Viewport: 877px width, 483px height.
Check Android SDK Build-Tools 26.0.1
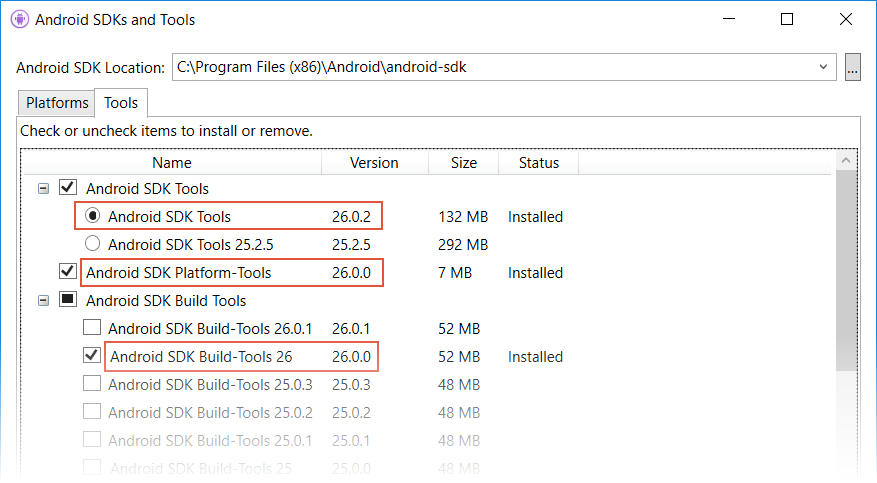tap(92, 327)
